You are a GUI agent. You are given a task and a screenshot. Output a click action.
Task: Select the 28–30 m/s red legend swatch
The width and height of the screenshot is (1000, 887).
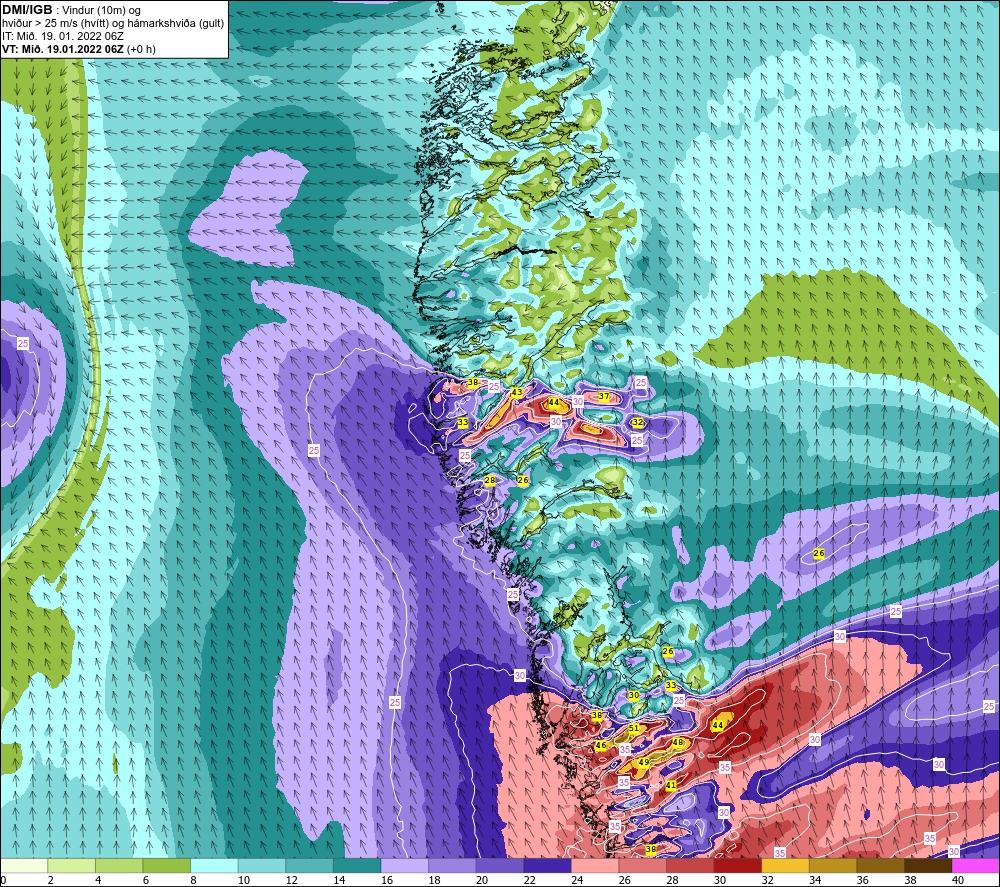pyautogui.click(x=690, y=866)
